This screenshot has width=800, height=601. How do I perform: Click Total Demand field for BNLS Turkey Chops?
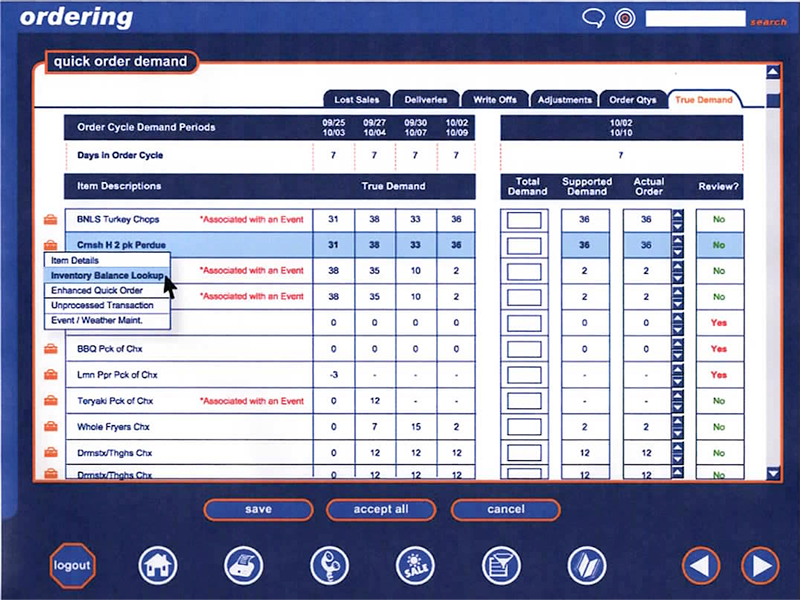(x=524, y=220)
